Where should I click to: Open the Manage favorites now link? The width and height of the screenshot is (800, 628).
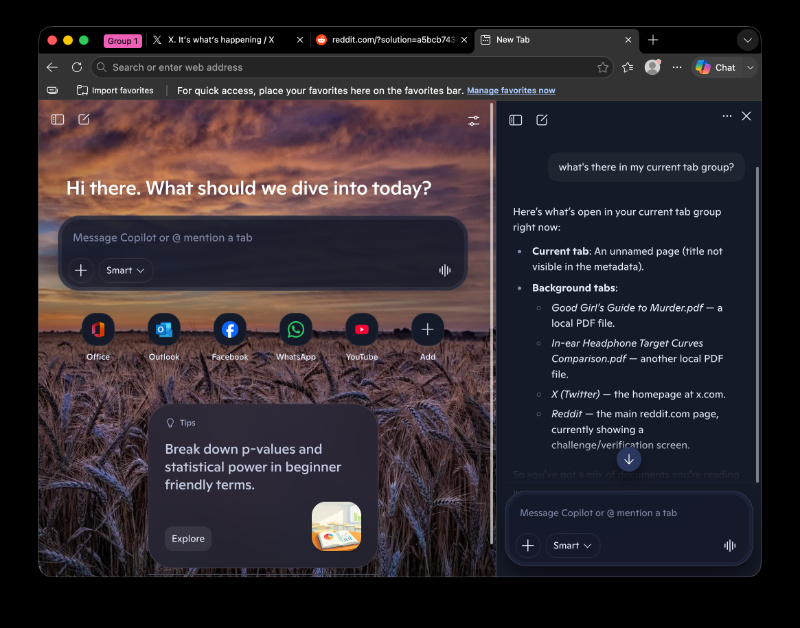(x=511, y=90)
